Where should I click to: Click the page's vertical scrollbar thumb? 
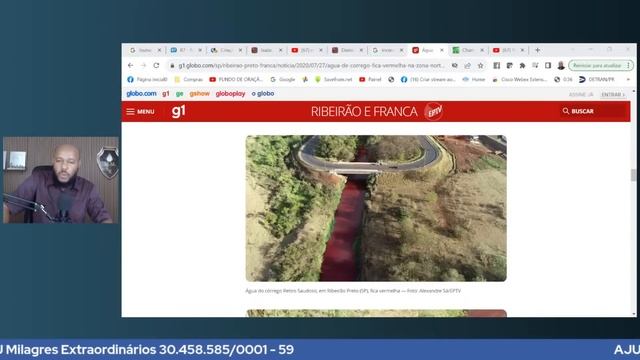pyautogui.click(x=633, y=175)
